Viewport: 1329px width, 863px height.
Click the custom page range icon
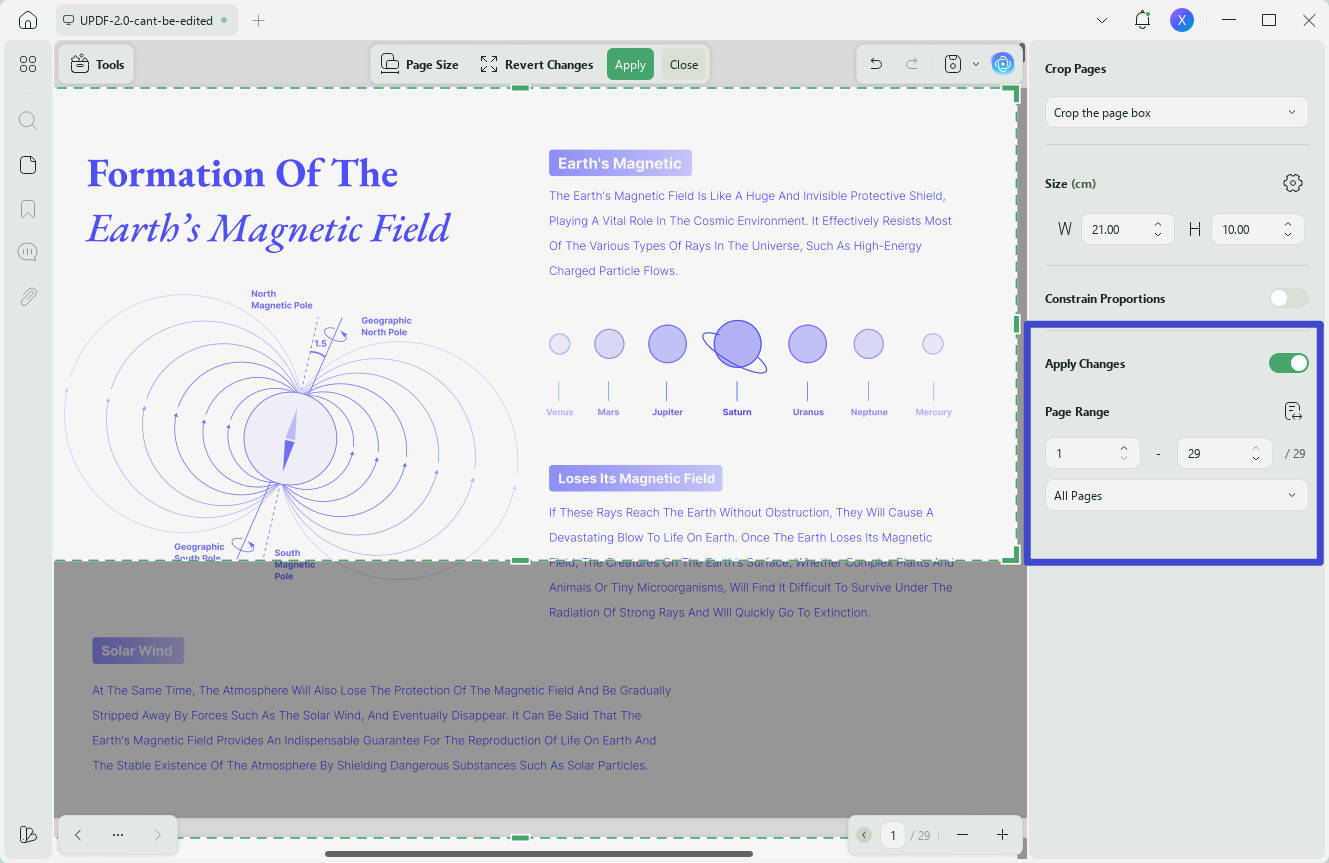pos(1293,411)
